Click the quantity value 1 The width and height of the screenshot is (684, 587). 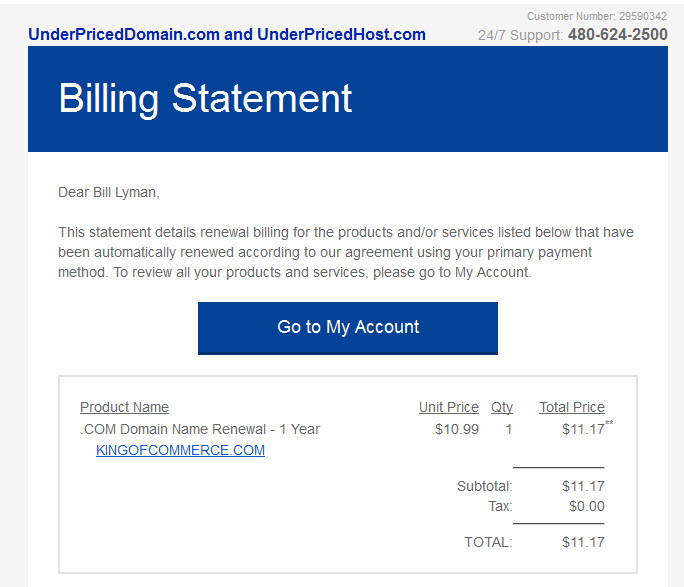pos(509,429)
